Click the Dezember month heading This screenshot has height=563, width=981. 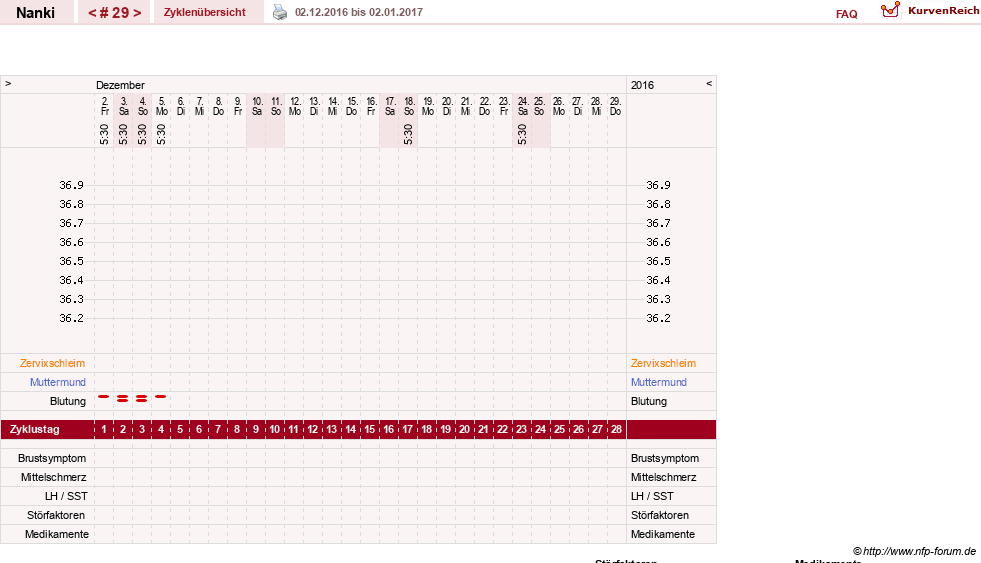click(x=120, y=85)
